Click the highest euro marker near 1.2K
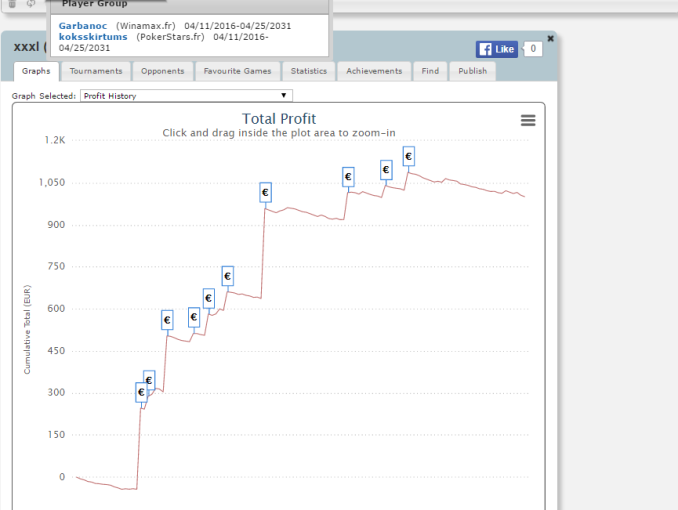The width and height of the screenshot is (678, 510). coord(408,156)
